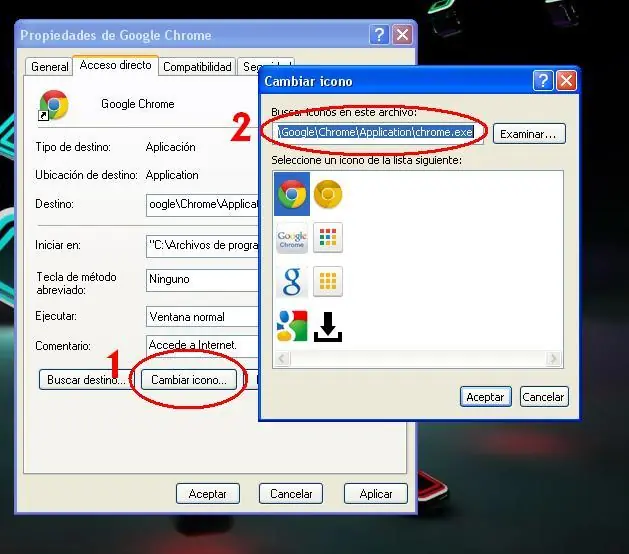Pick the black download arrow icon
This screenshot has height=554, width=629.
coord(328,327)
